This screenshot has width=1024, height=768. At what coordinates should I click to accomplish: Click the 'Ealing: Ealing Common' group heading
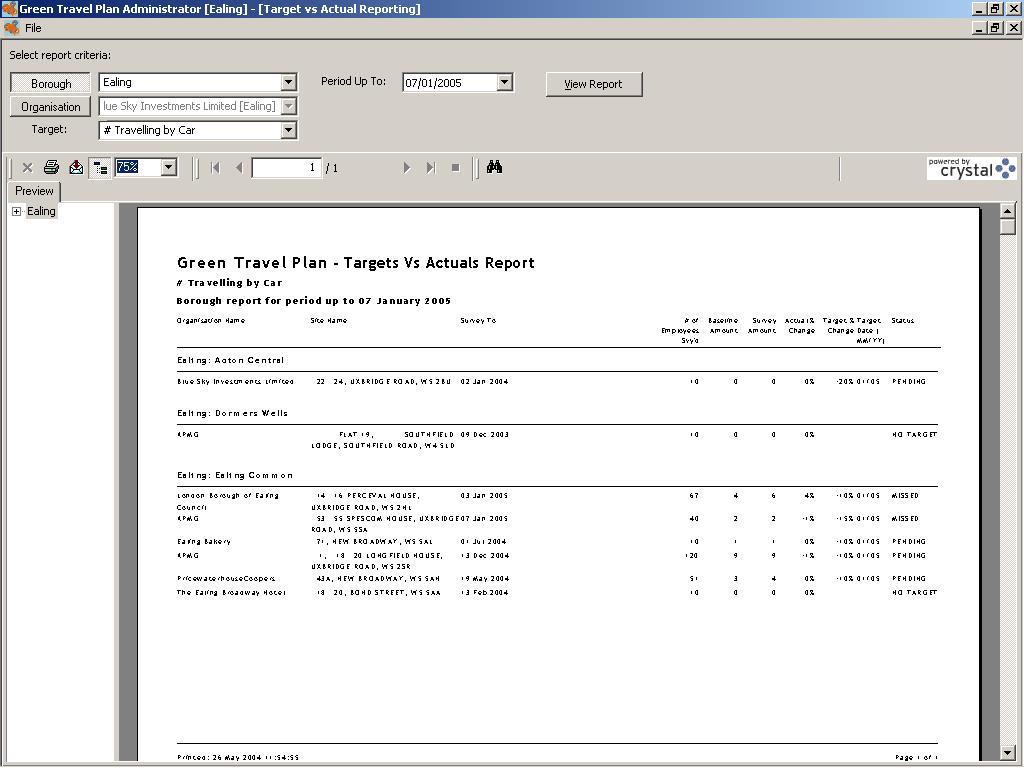coord(235,475)
